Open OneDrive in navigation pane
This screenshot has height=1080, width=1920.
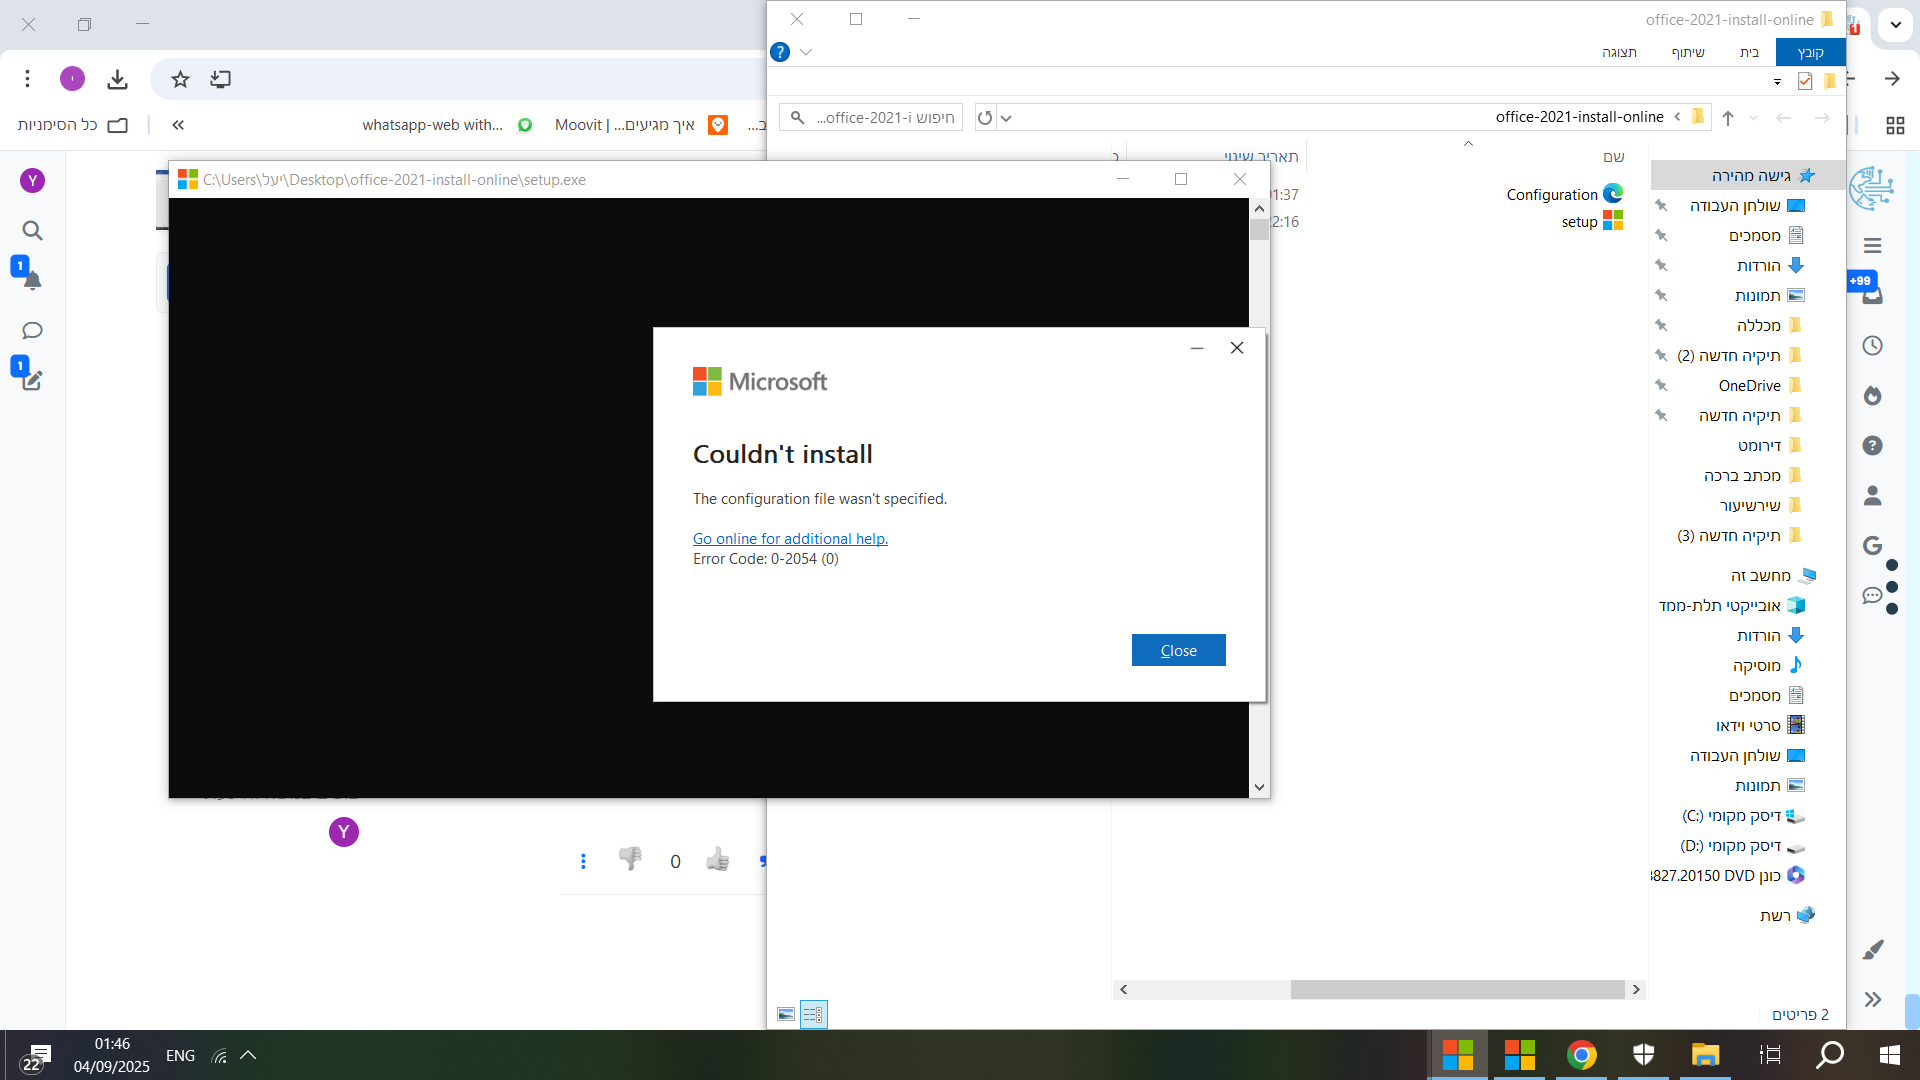coord(1760,385)
